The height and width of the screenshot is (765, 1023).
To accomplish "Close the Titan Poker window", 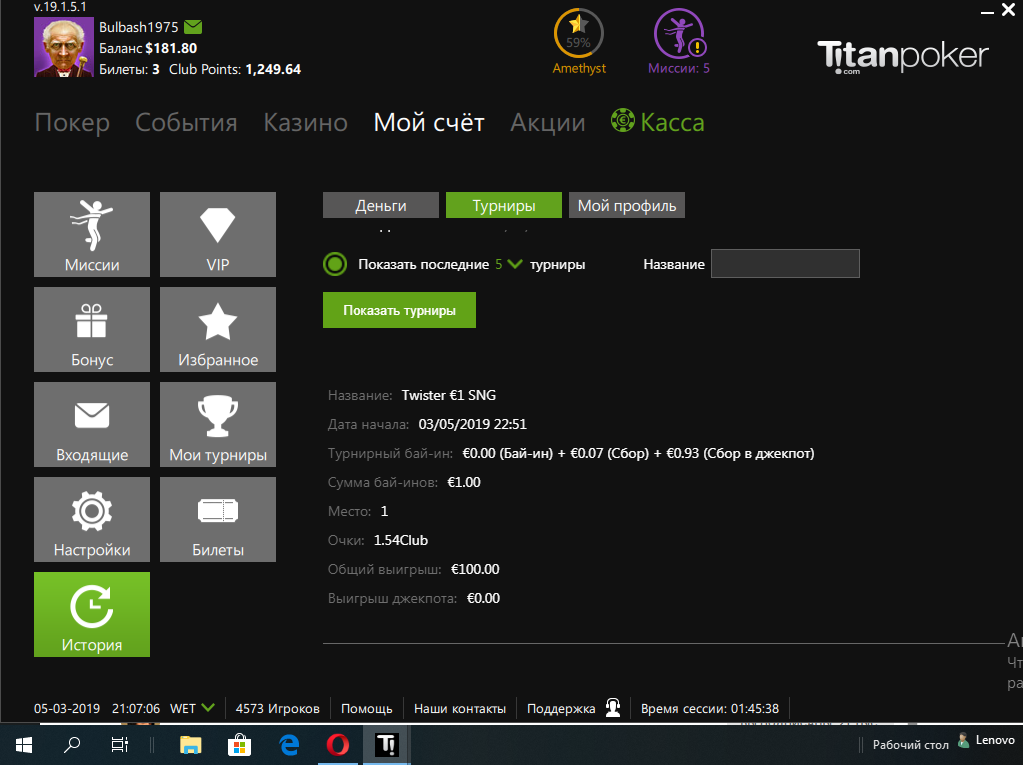I will [x=1008, y=10].
